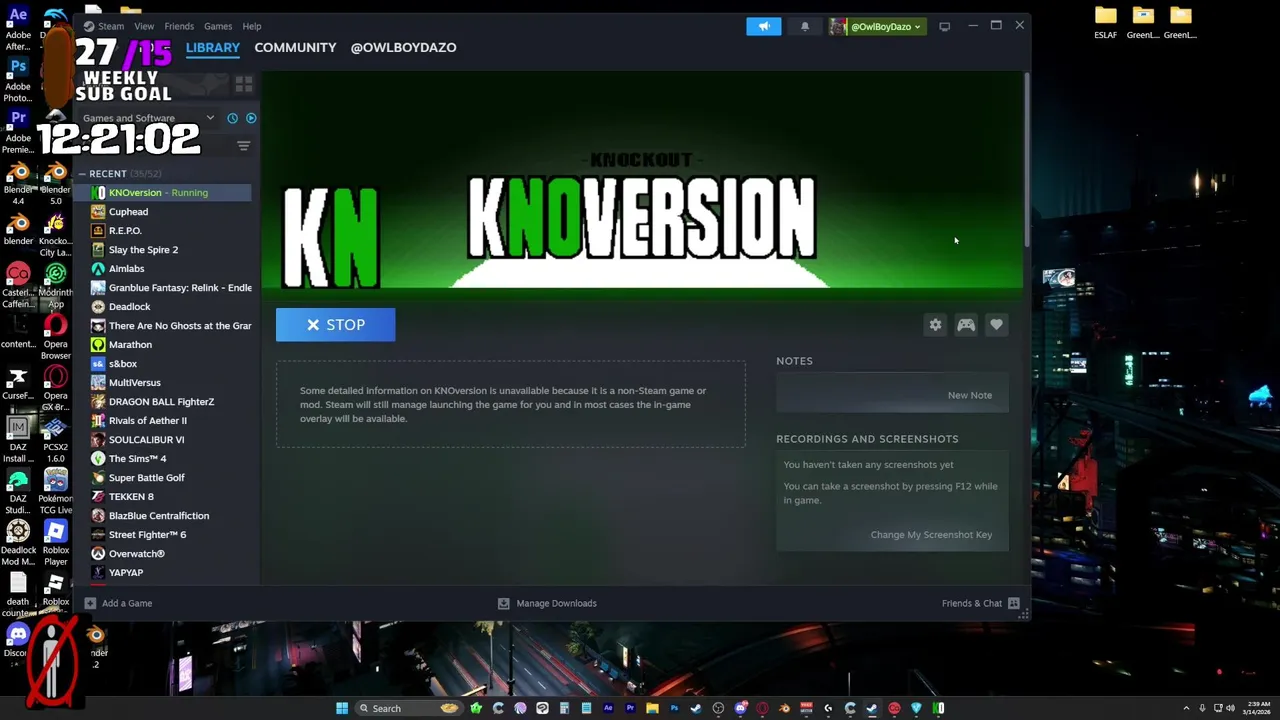Toggle KNOversion favorite heart
The height and width of the screenshot is (720, 1280).
point(996,325)
